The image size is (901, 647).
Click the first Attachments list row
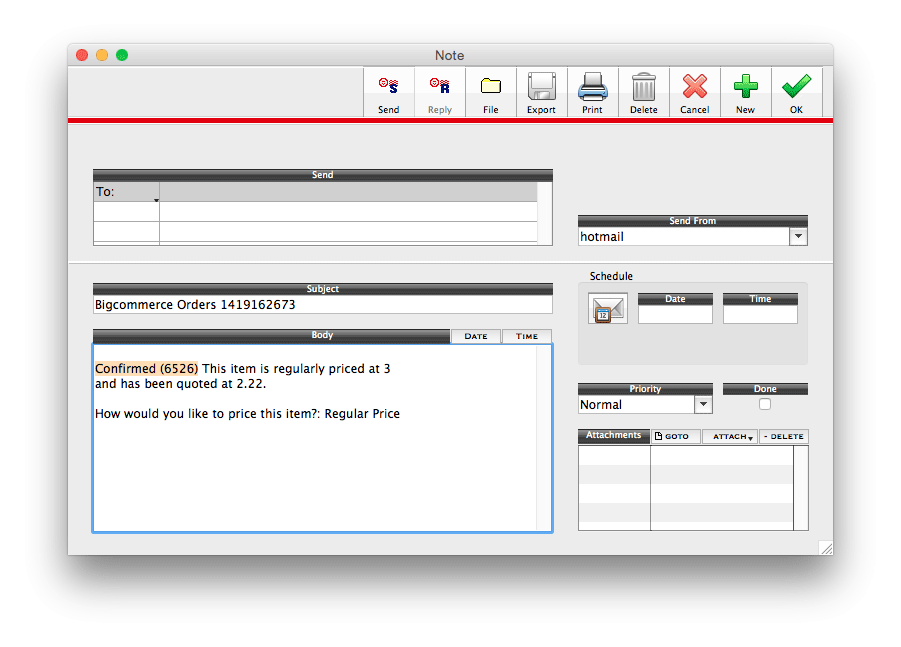point(686,456)
